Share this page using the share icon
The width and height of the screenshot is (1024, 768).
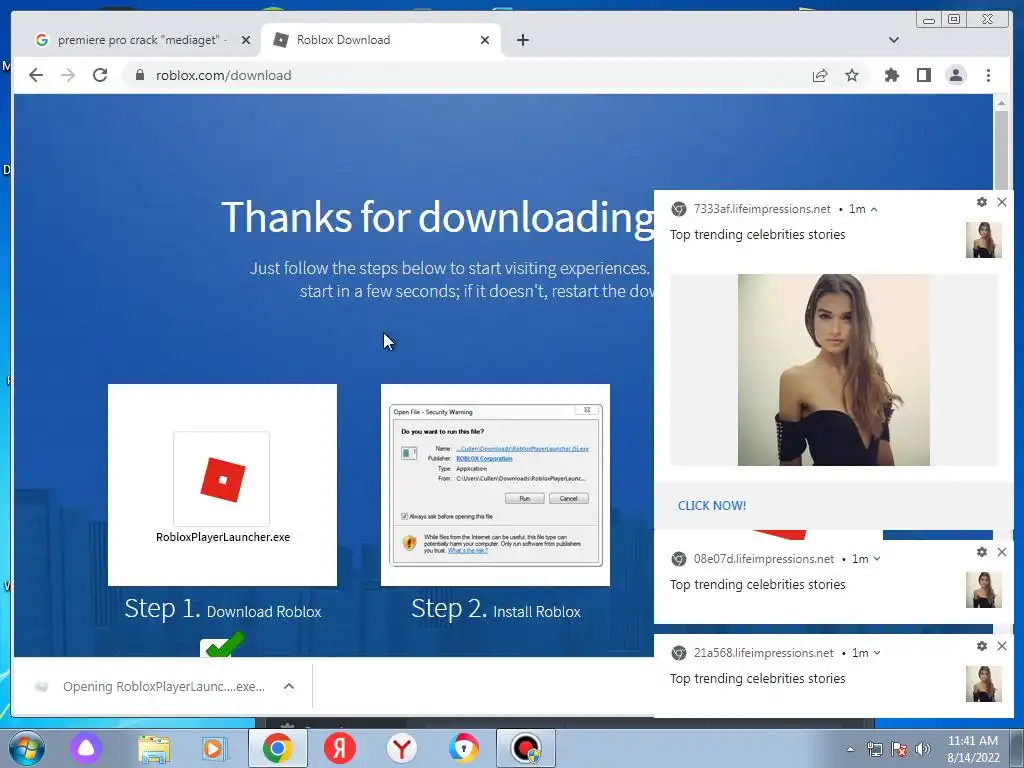[x=820, y=76]
